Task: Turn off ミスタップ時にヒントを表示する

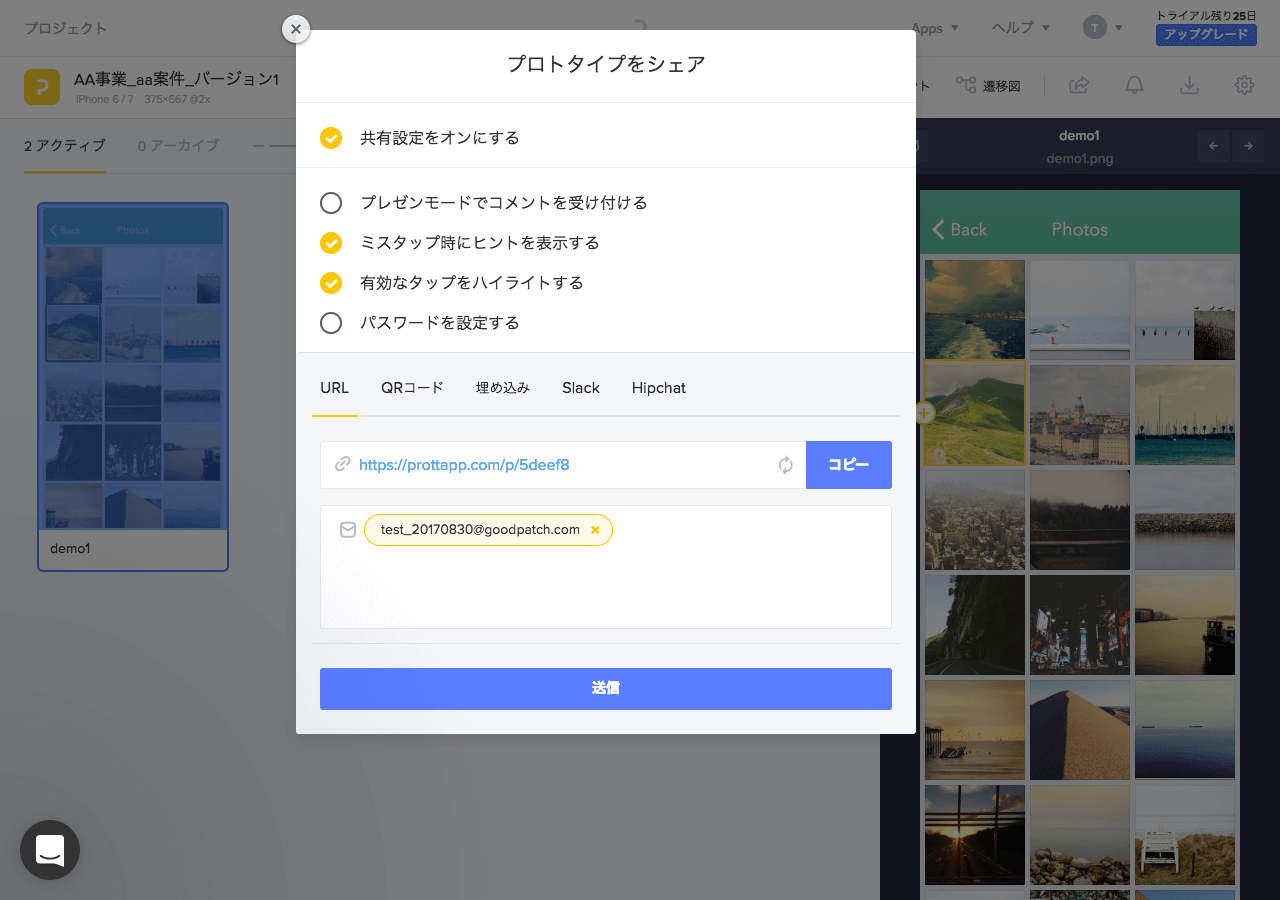Action: [x=331, y=242]
